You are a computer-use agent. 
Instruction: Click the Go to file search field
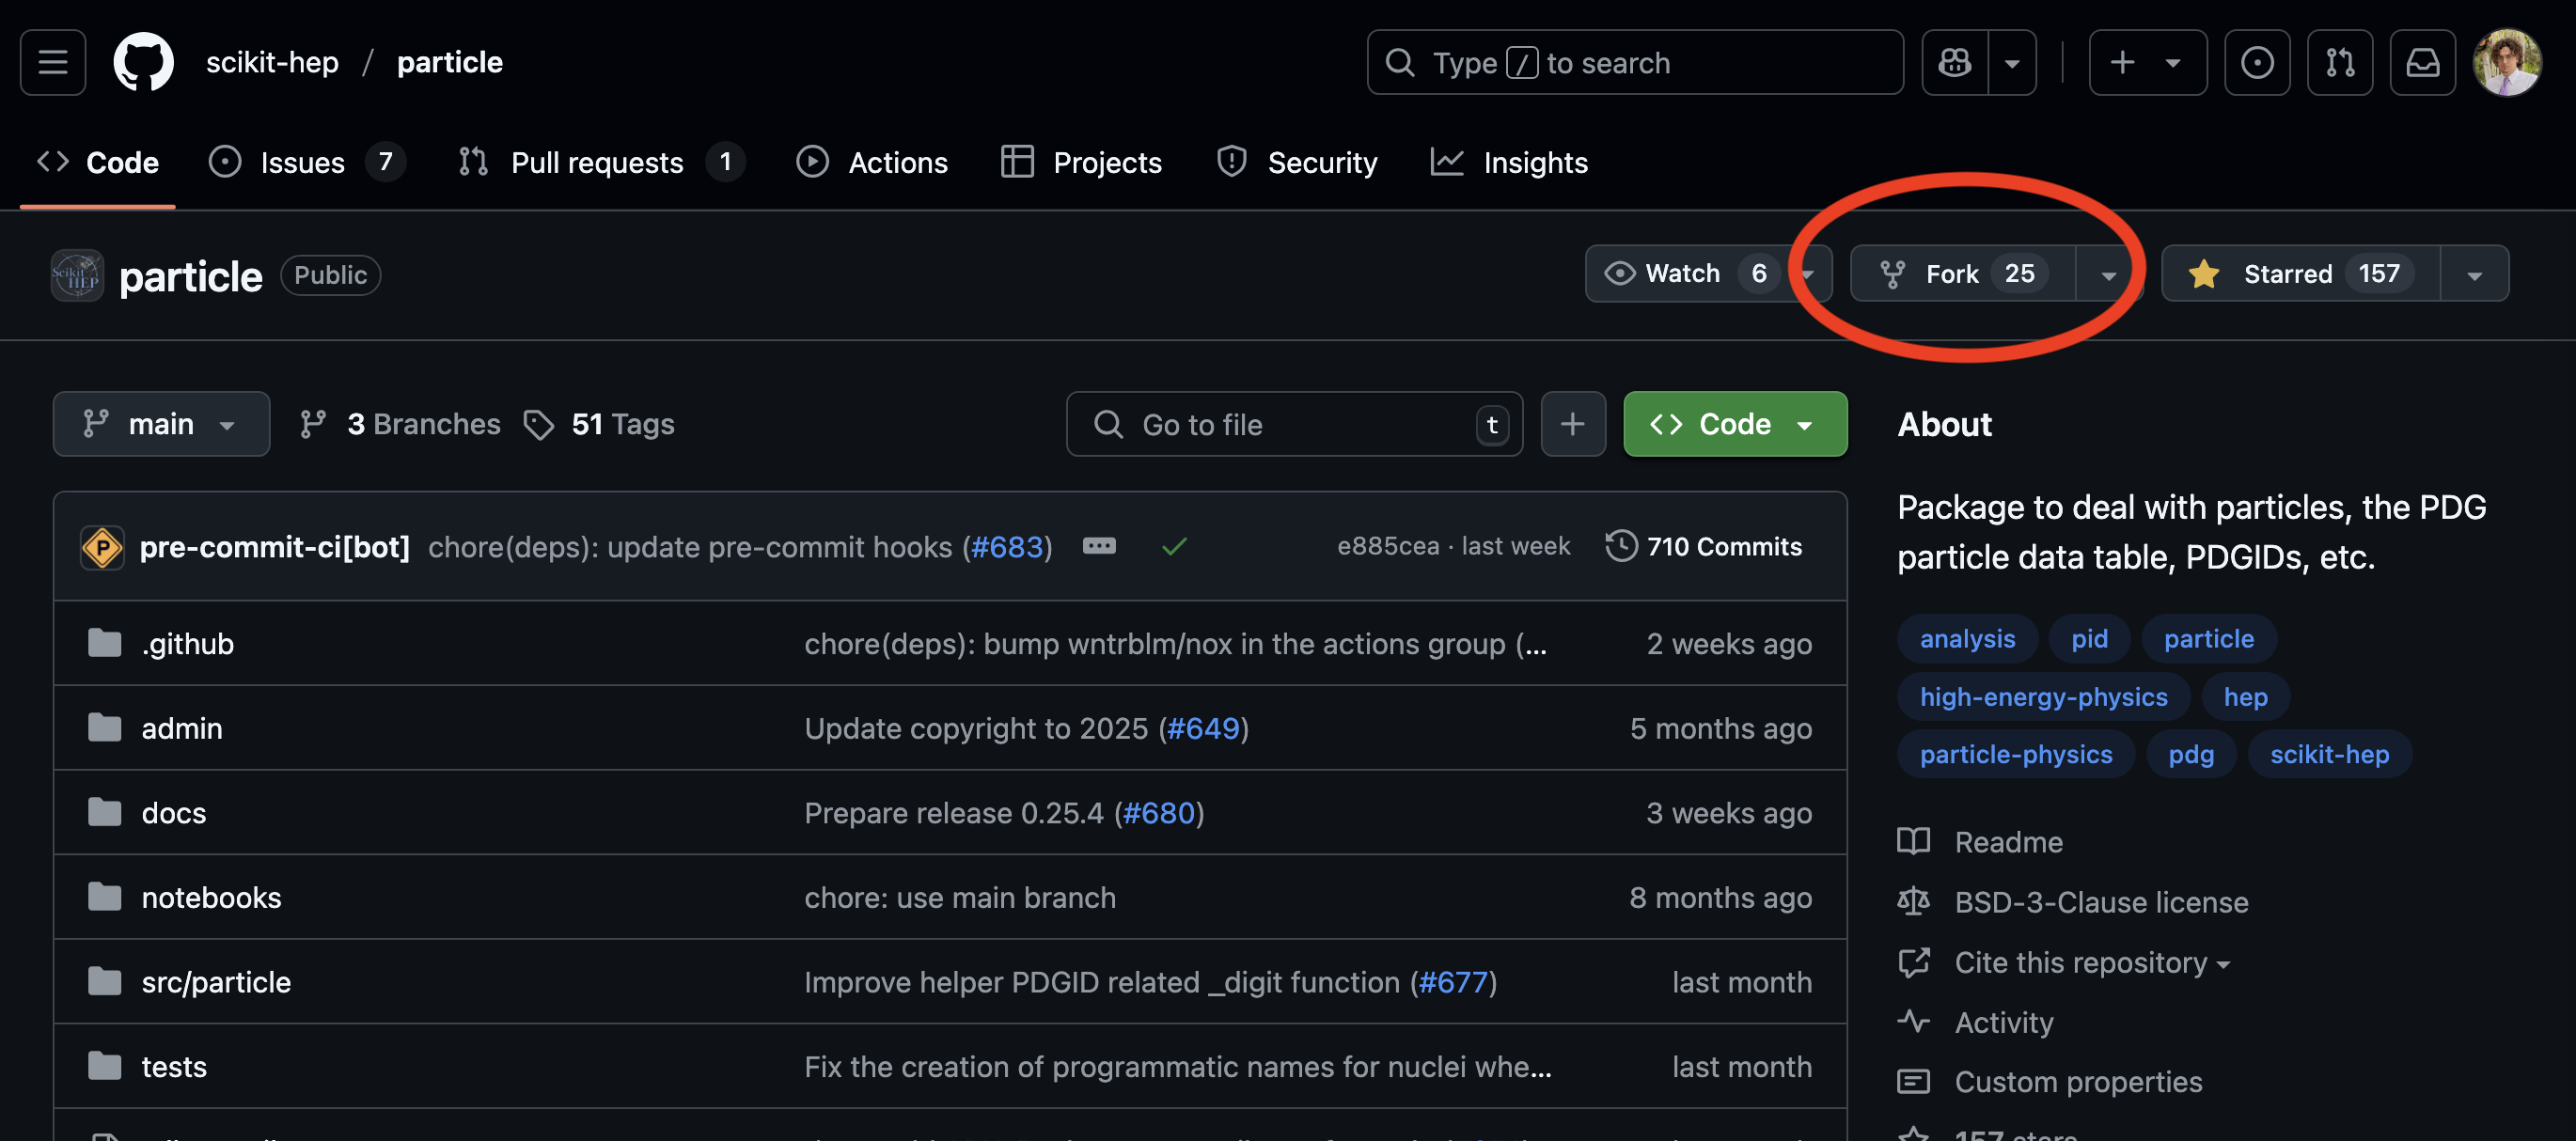point(1295,424)
